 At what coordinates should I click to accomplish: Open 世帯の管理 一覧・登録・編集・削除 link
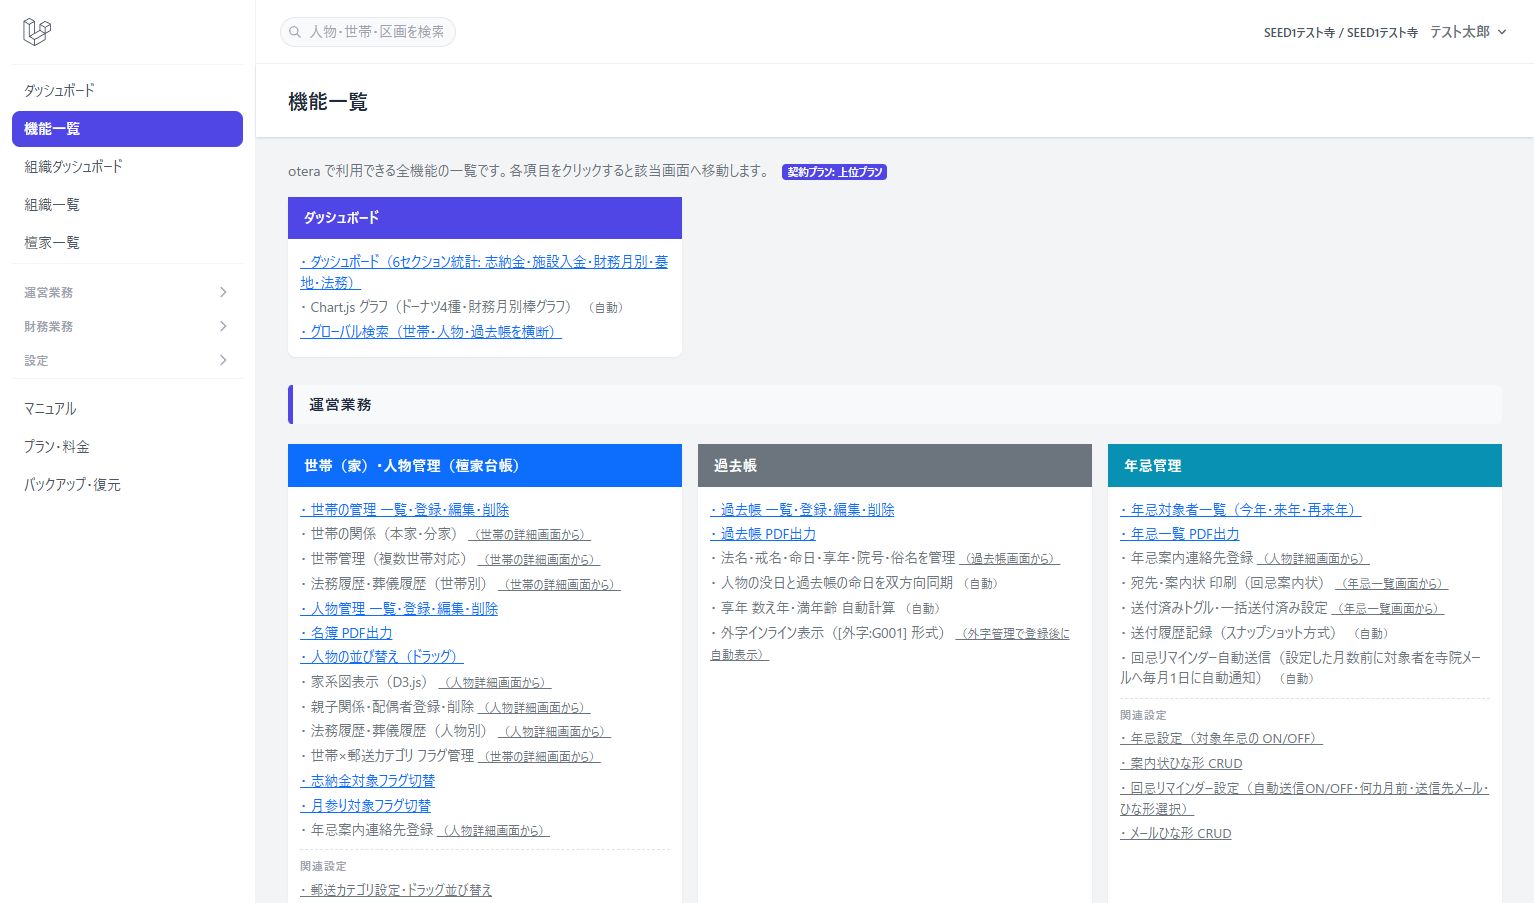[x=405, y=510]
